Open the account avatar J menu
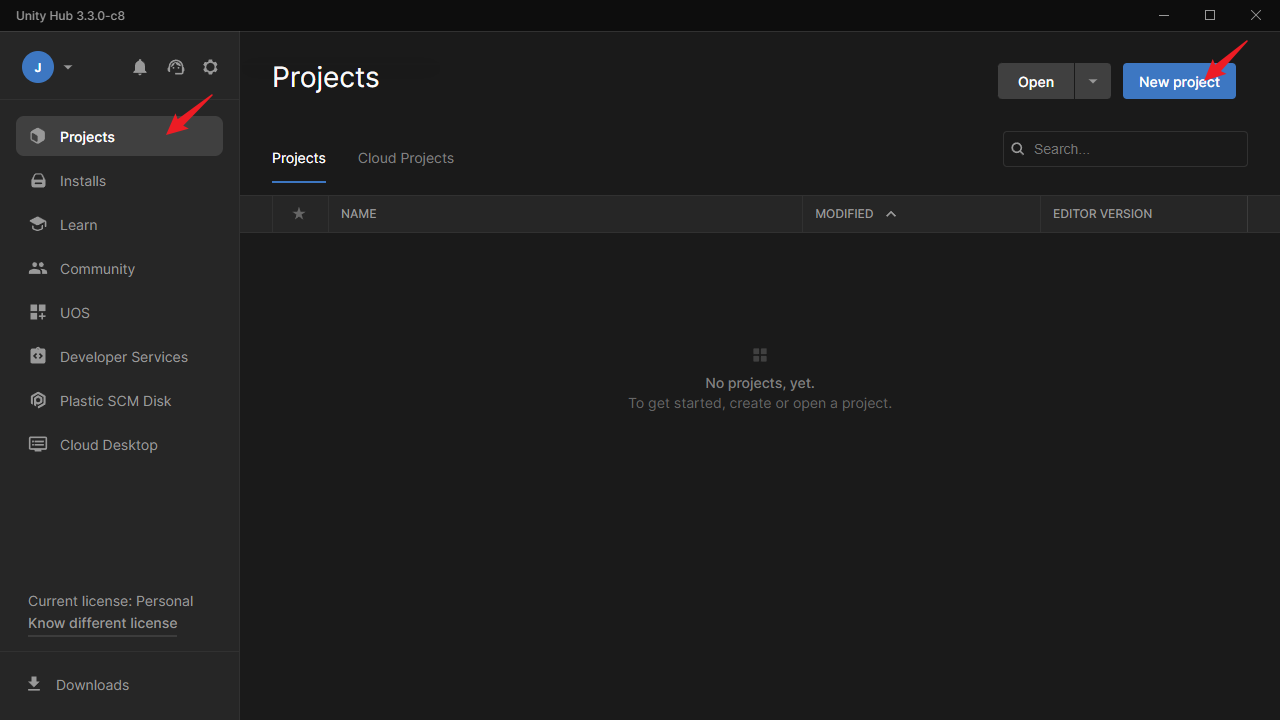 [38, 67]
